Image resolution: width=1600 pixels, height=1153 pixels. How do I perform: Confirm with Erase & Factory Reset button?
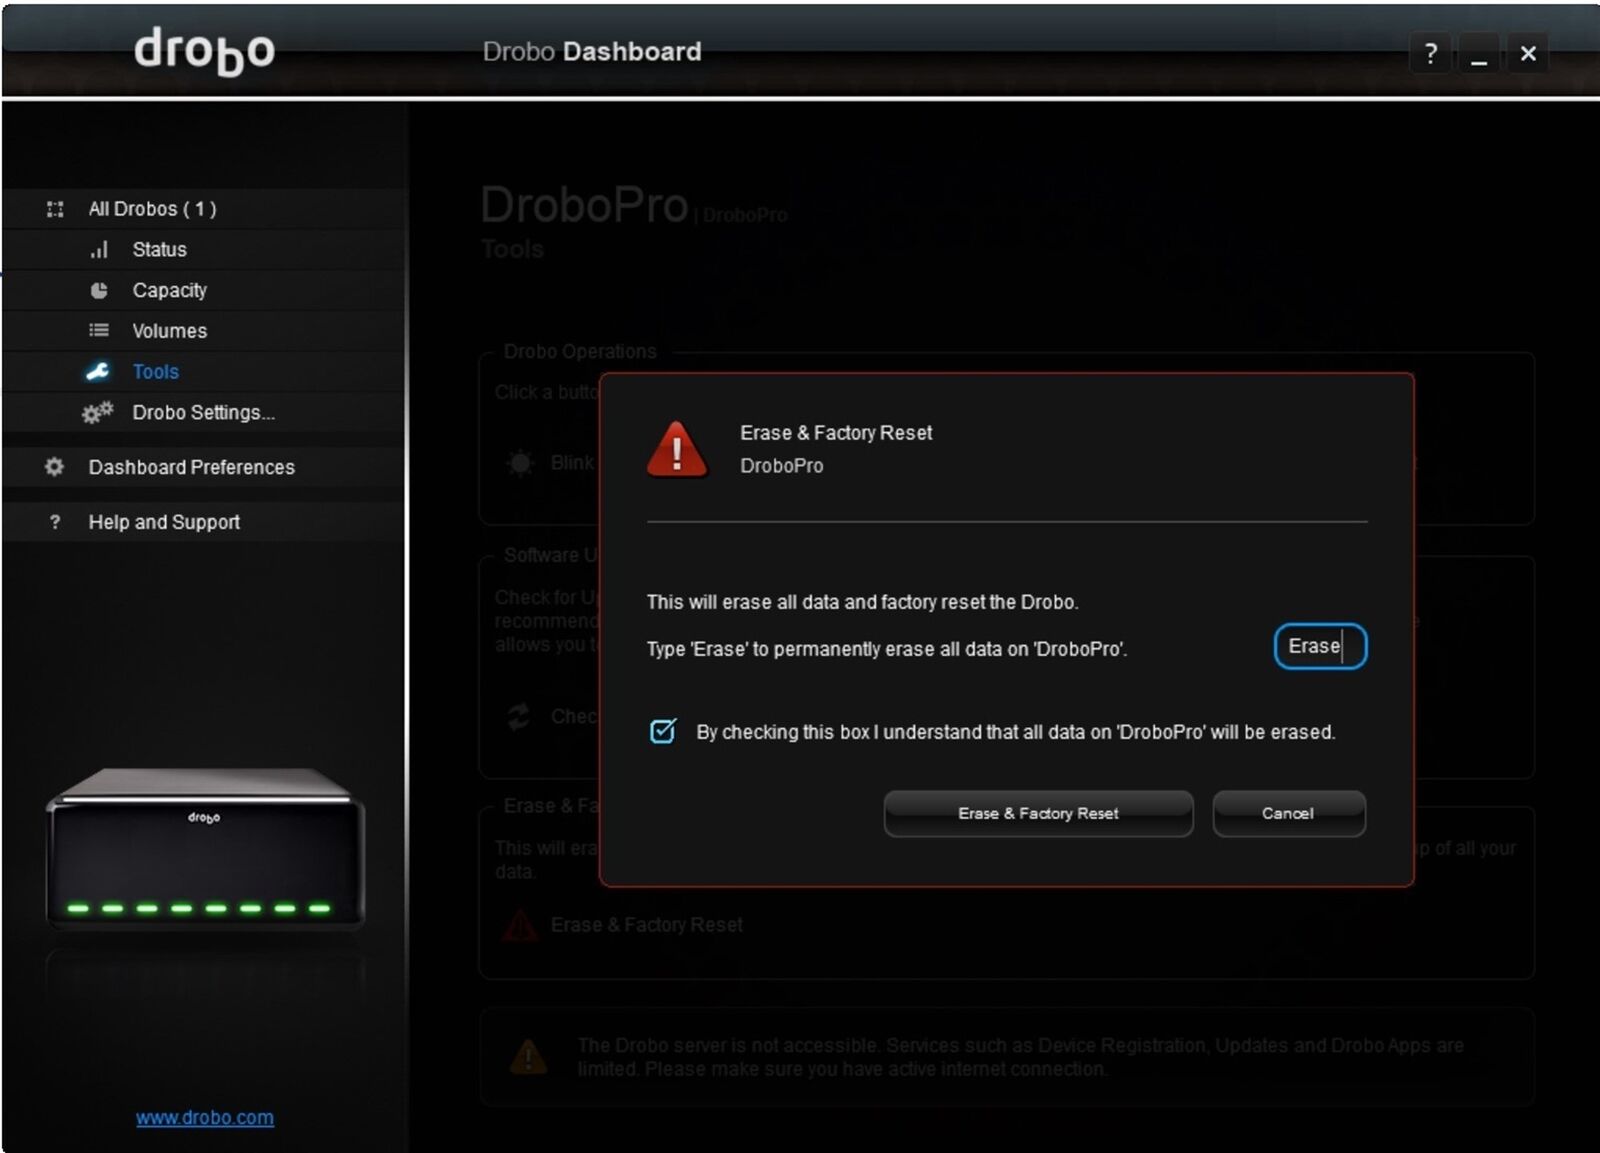[x=1038, y=814]
